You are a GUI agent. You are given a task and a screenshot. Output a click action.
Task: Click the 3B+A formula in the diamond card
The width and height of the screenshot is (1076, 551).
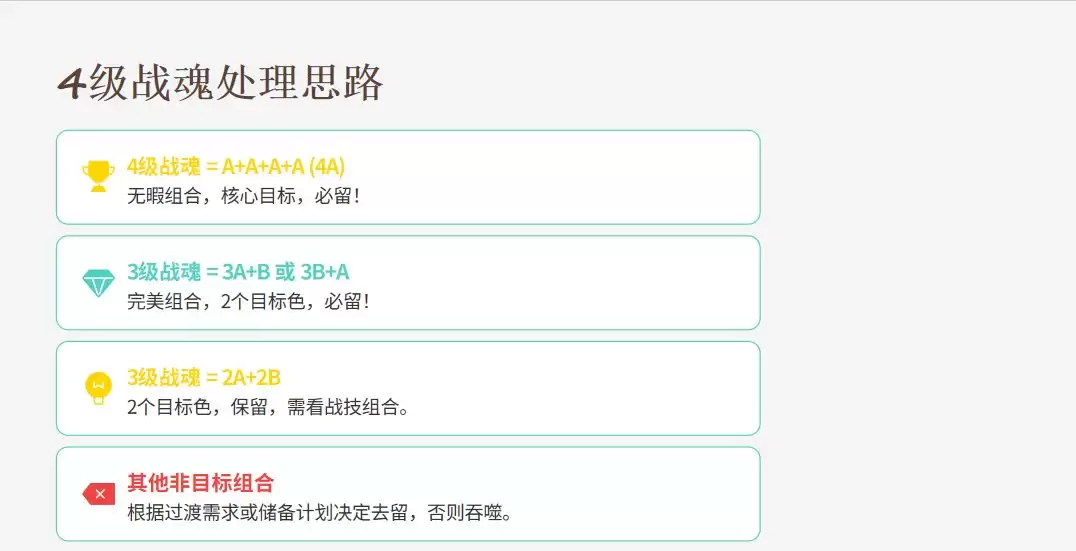pyautogui.click(x=325, y=272)
